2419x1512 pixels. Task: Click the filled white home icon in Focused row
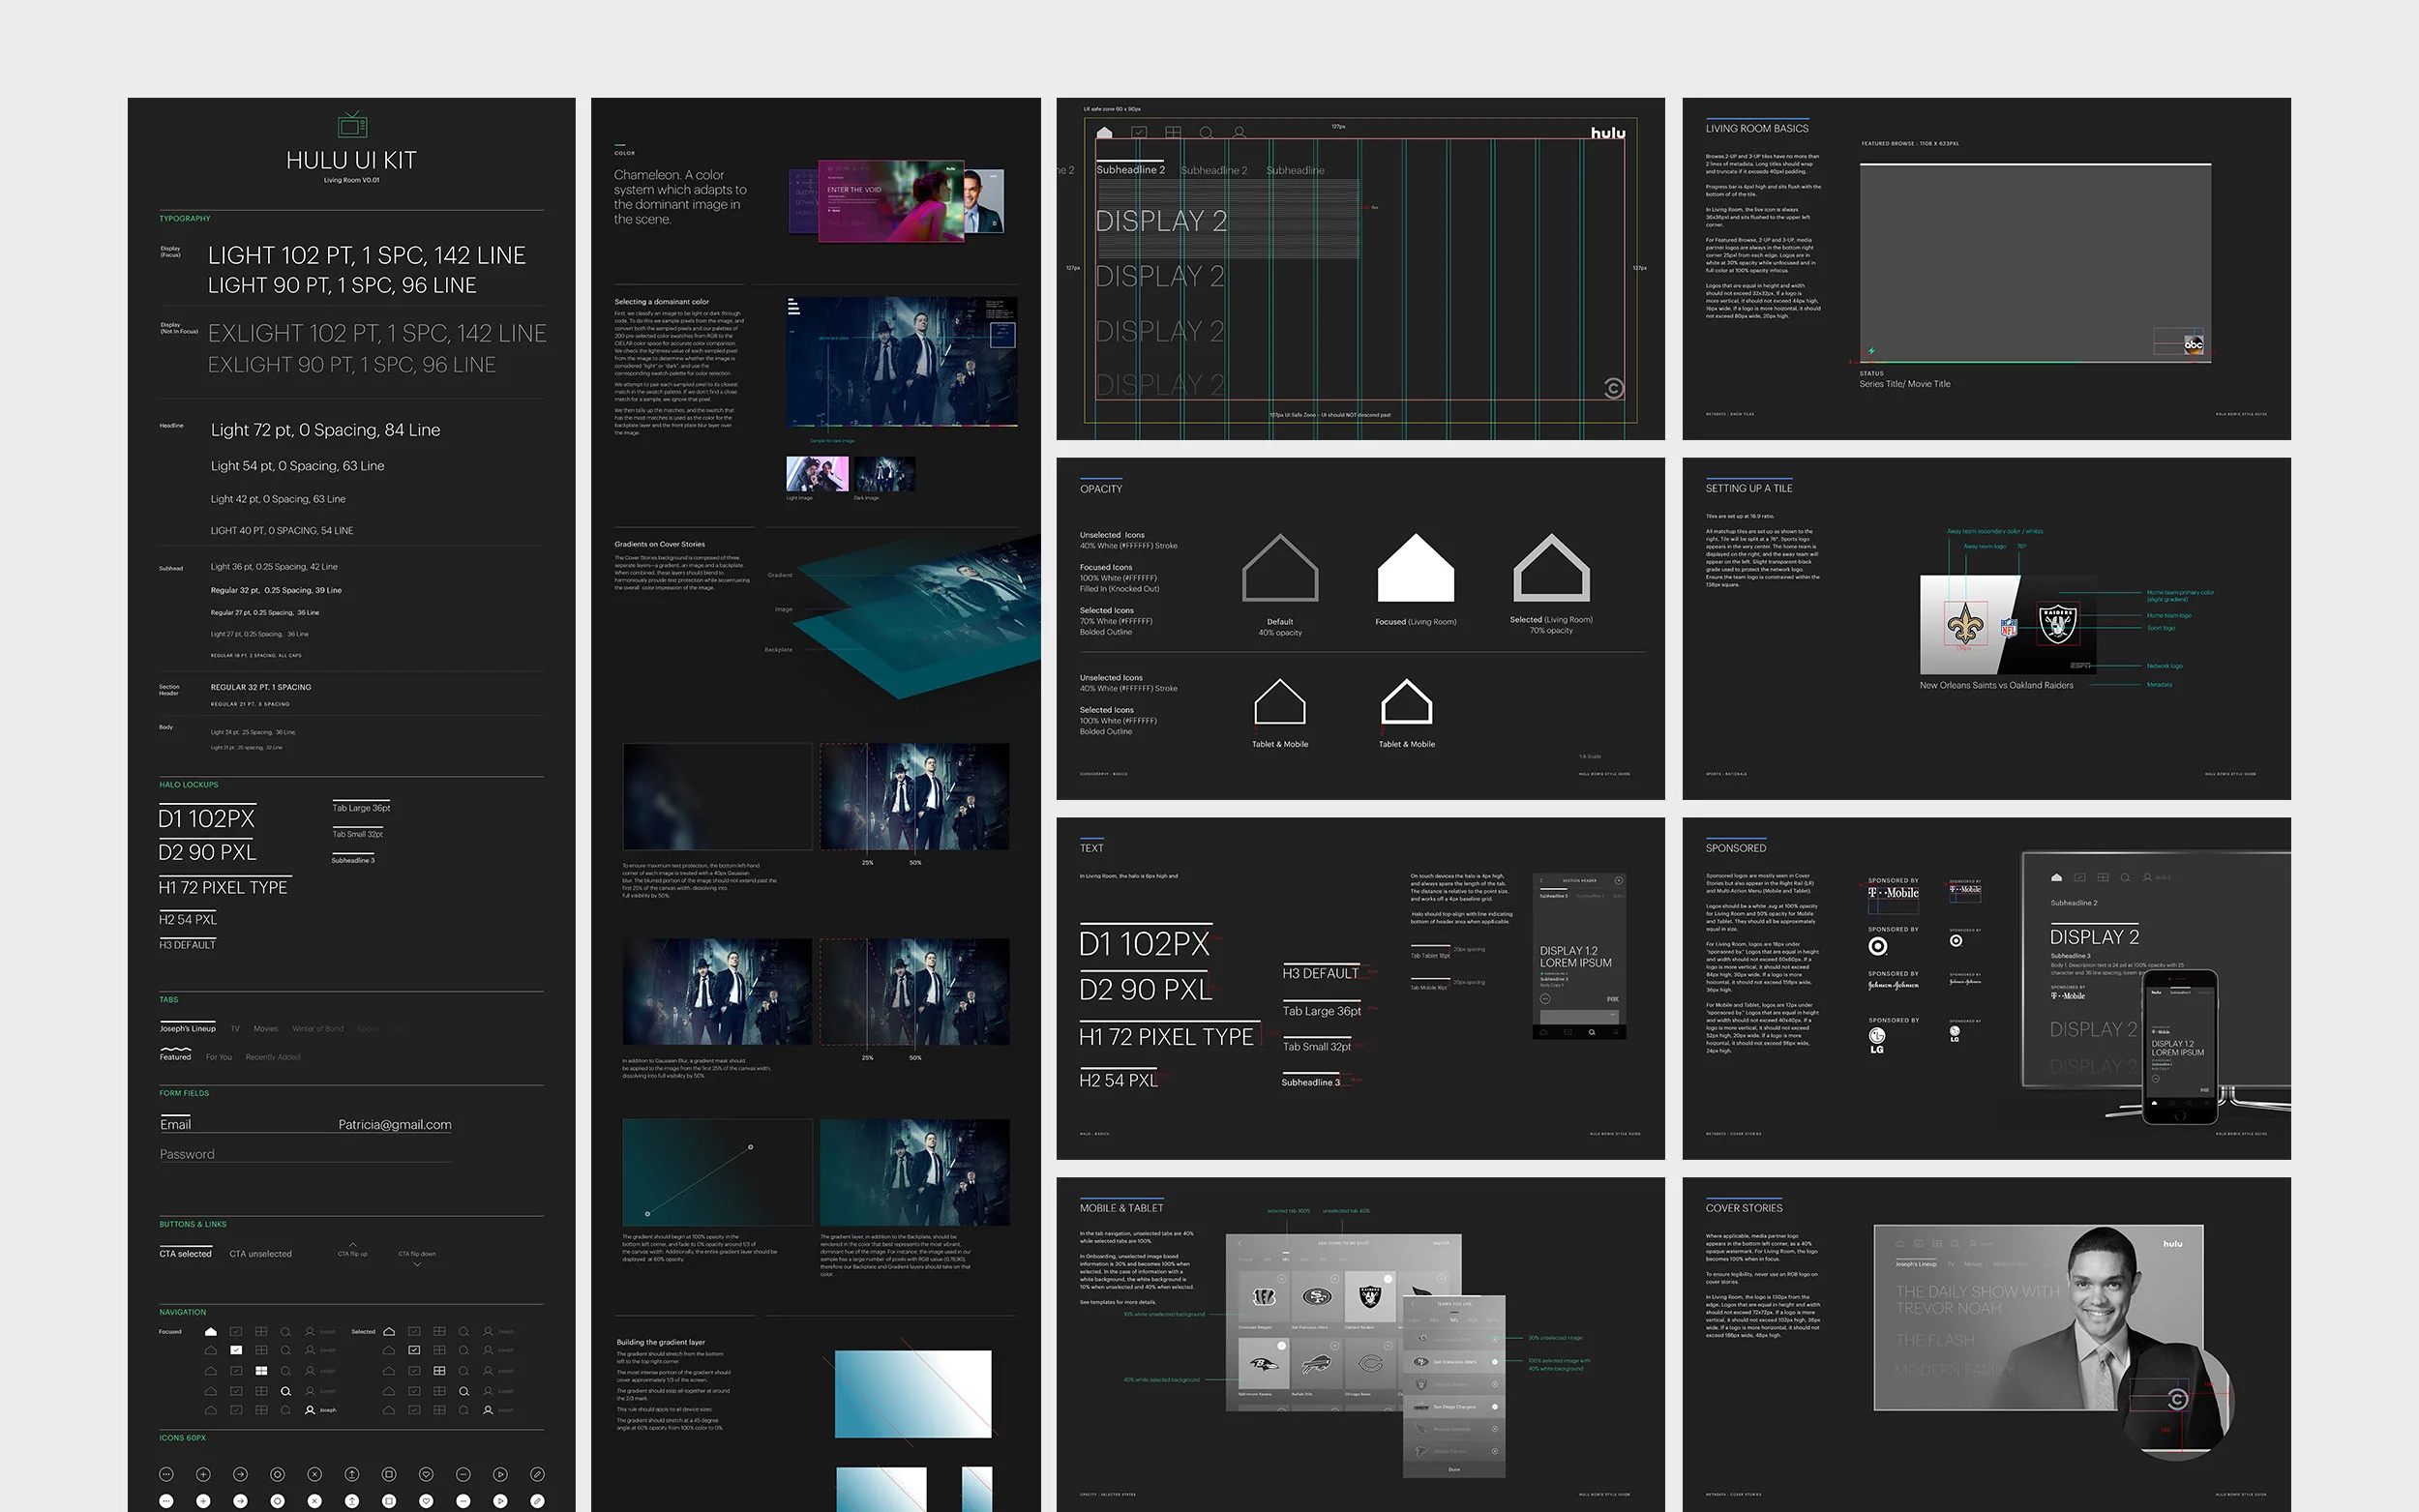pos(210,1331)
